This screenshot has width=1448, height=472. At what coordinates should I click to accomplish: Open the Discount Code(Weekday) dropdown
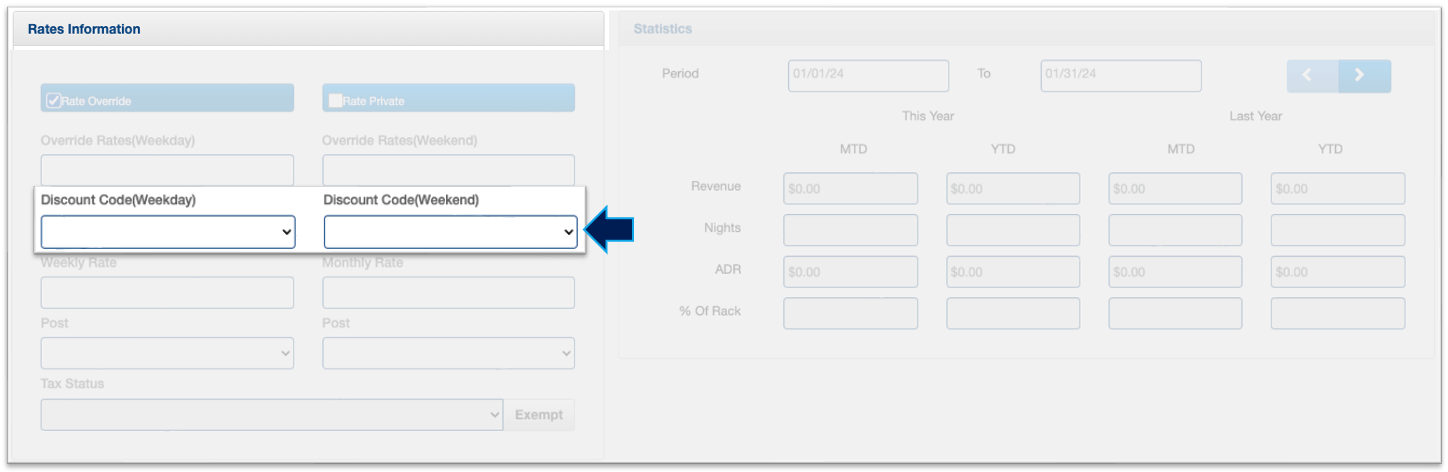pos(168,232)
